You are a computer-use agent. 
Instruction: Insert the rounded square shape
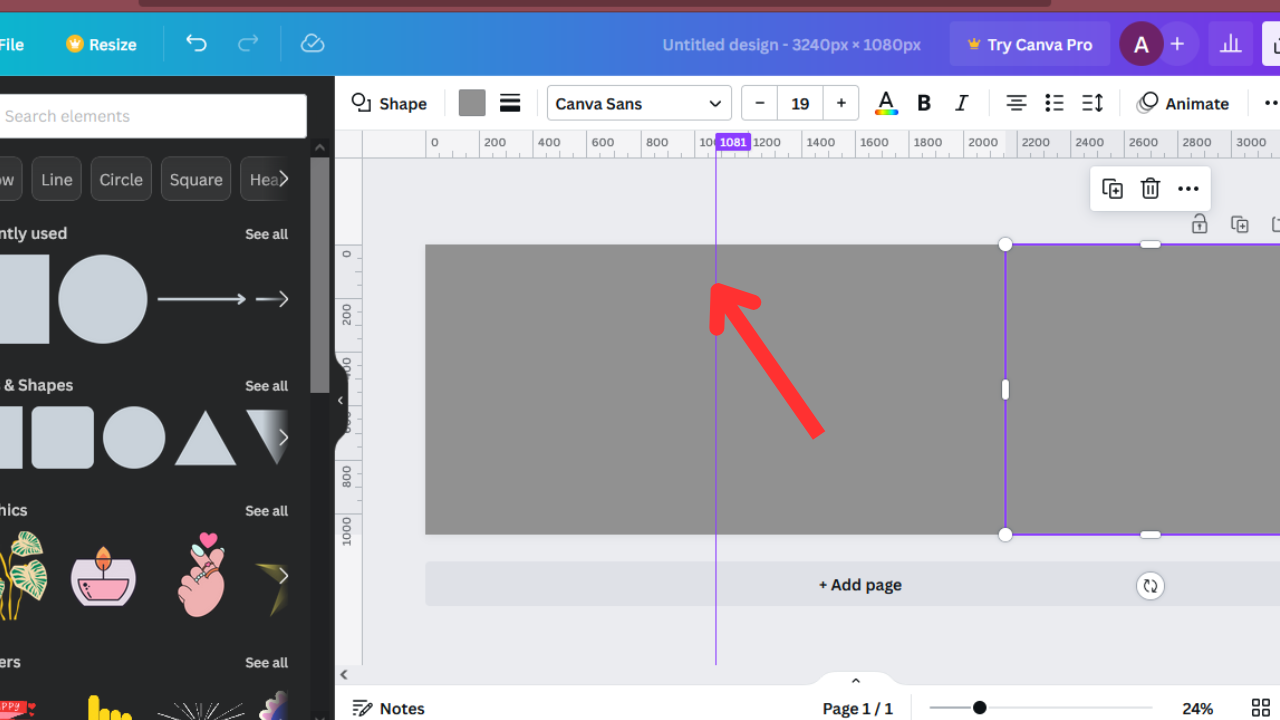(x=62, y=437)
